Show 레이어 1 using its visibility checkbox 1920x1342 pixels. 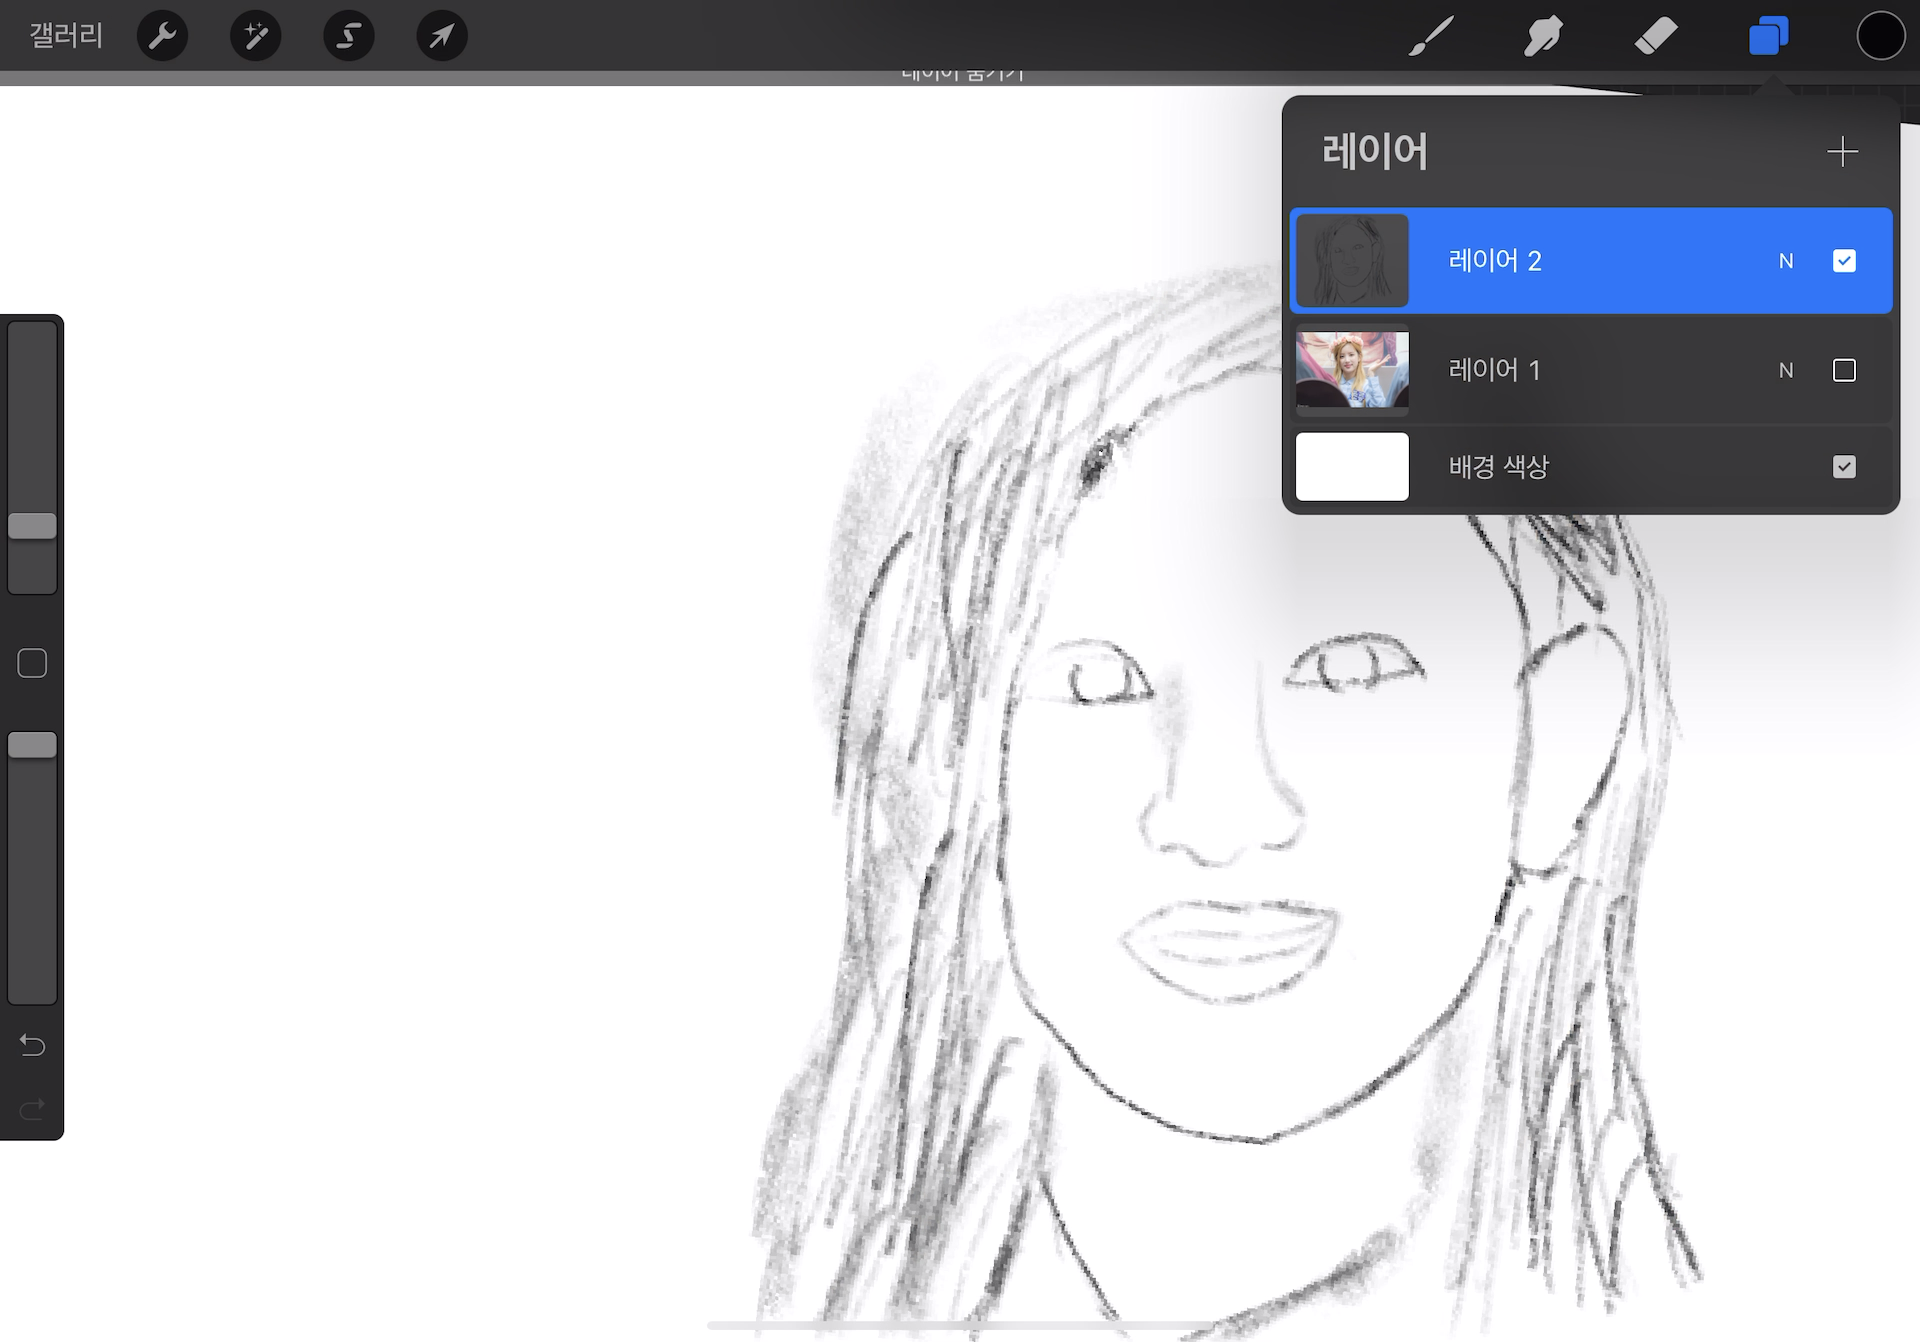click(x=1844, y=370)
